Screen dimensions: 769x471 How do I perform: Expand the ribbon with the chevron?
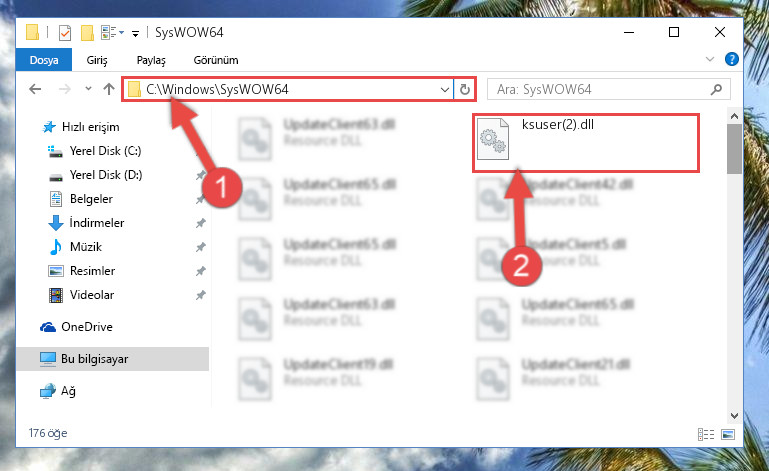tap(709, 59)
